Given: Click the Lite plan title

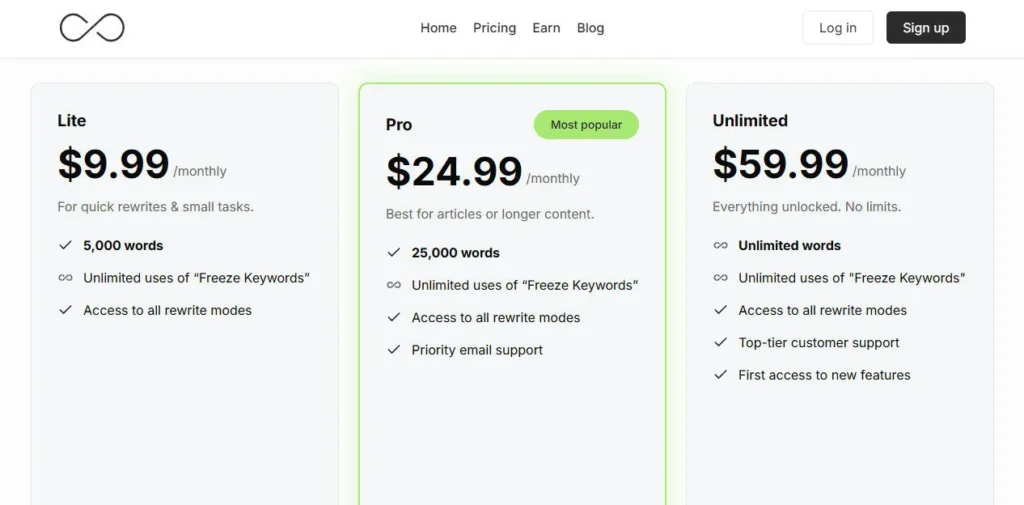Looking at the screenshot, I should (72, 120).
